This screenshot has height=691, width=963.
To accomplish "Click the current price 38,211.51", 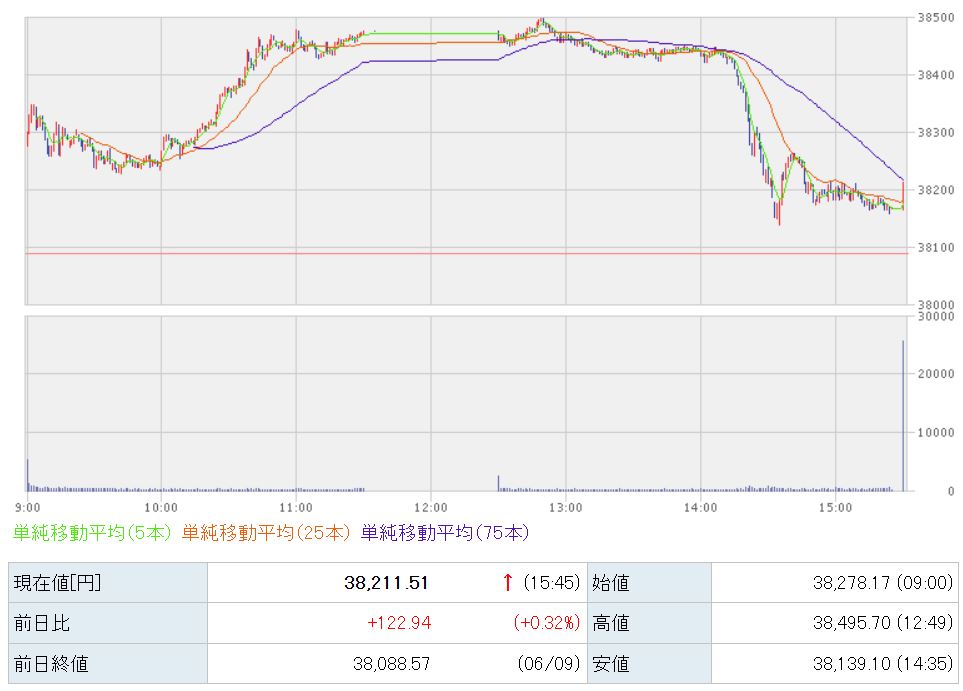I will [386, 582].
